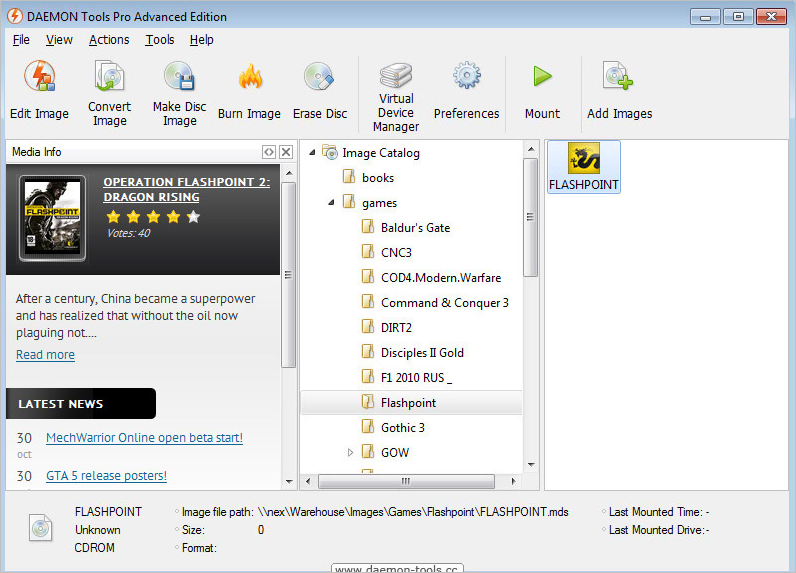The height and width of the screenshot is (573, 796).
Task: Click catalog tree scroll up arrow
Action: point(531,149)
